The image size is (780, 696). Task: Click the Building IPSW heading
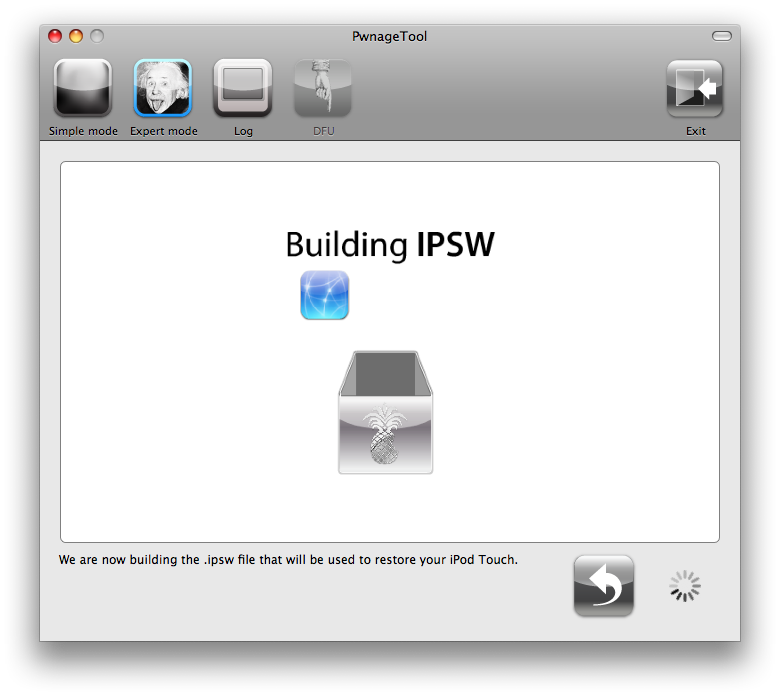coord(390,245)
